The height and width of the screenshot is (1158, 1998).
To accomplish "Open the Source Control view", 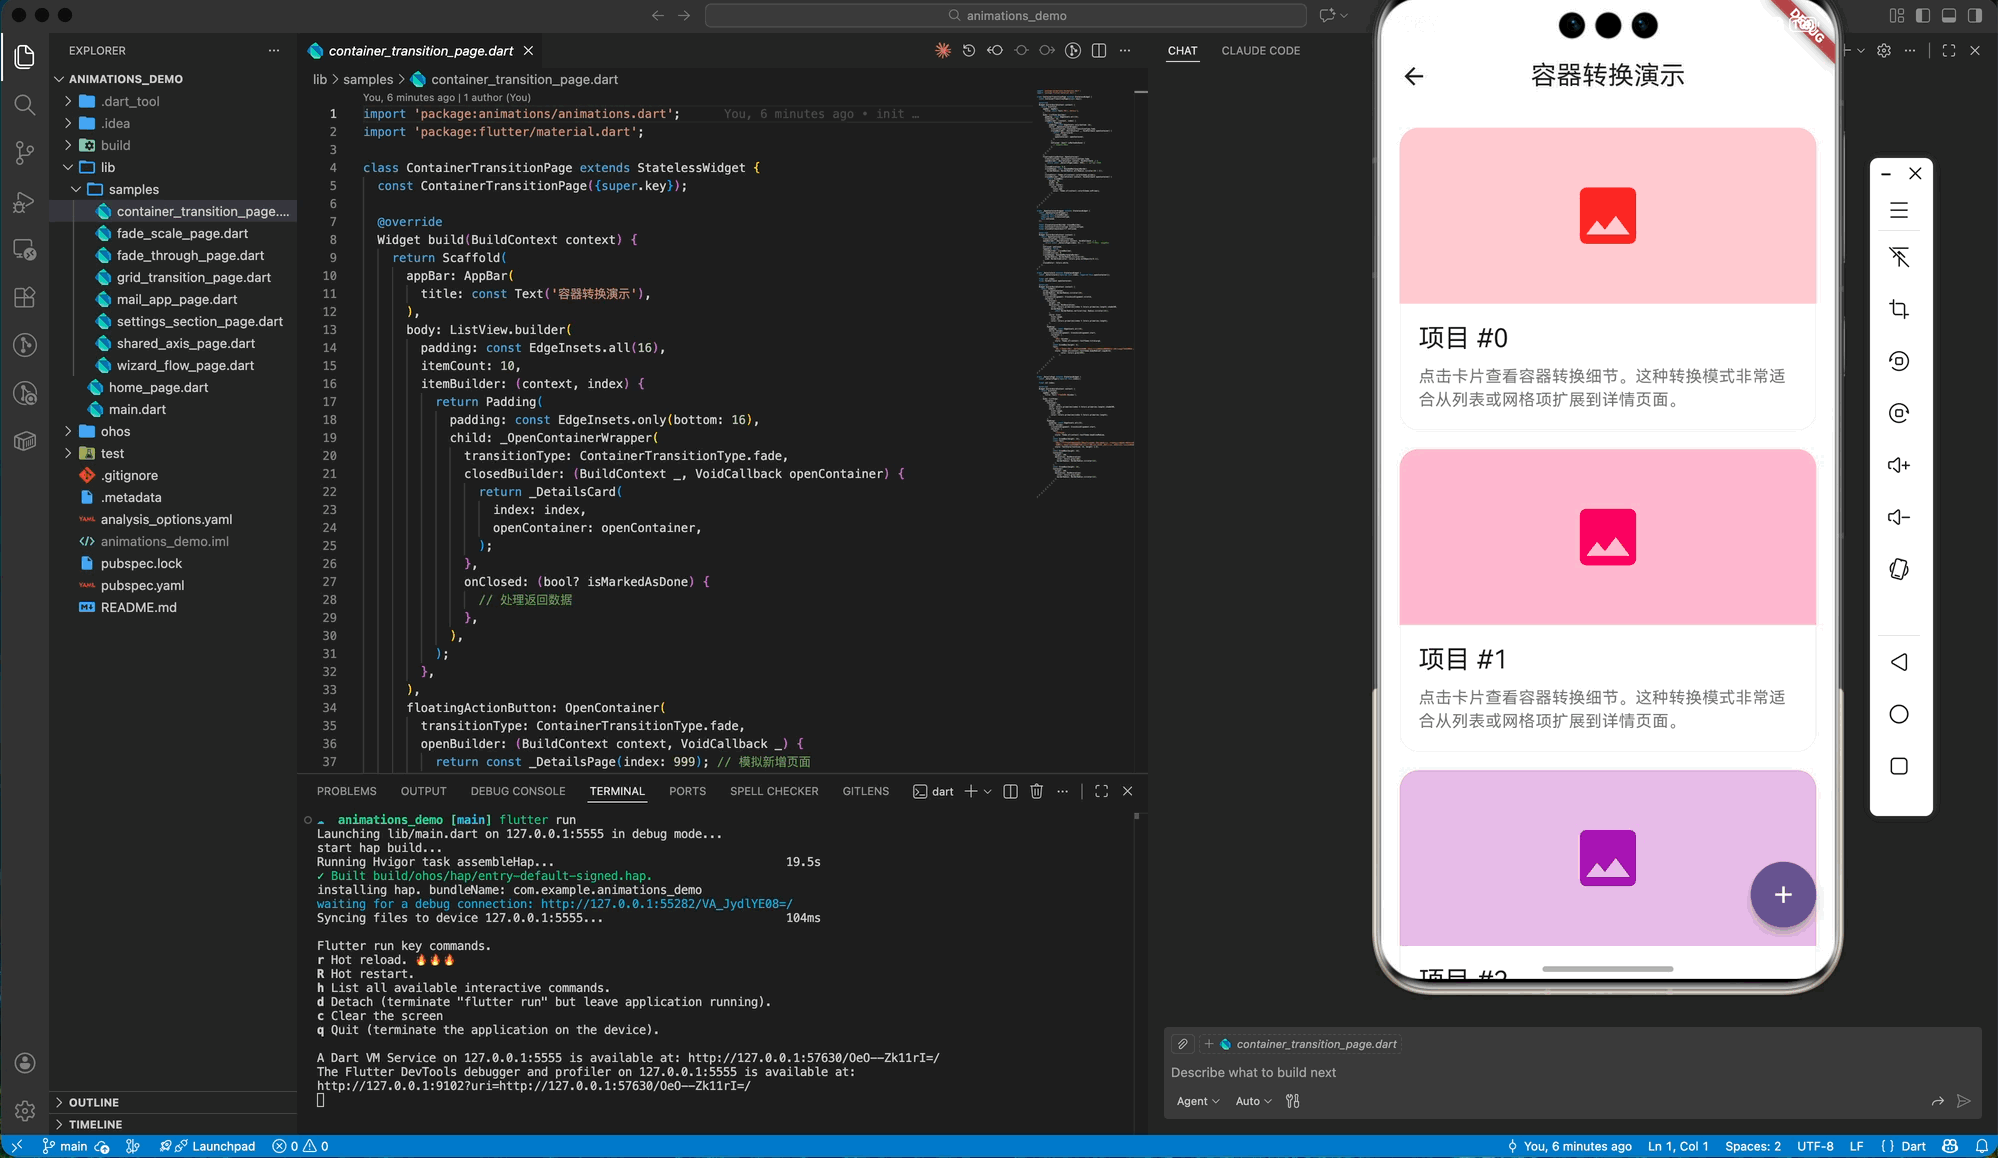I will [x=25, y=152].
